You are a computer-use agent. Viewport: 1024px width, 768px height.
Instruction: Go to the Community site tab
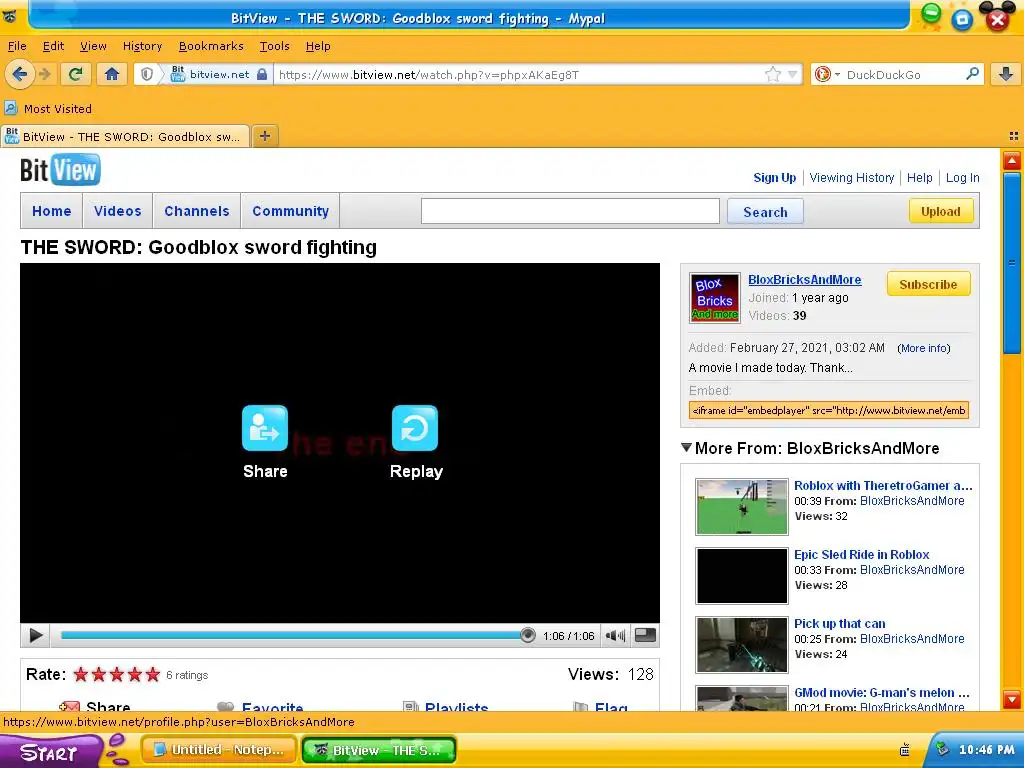click(291, 211)
